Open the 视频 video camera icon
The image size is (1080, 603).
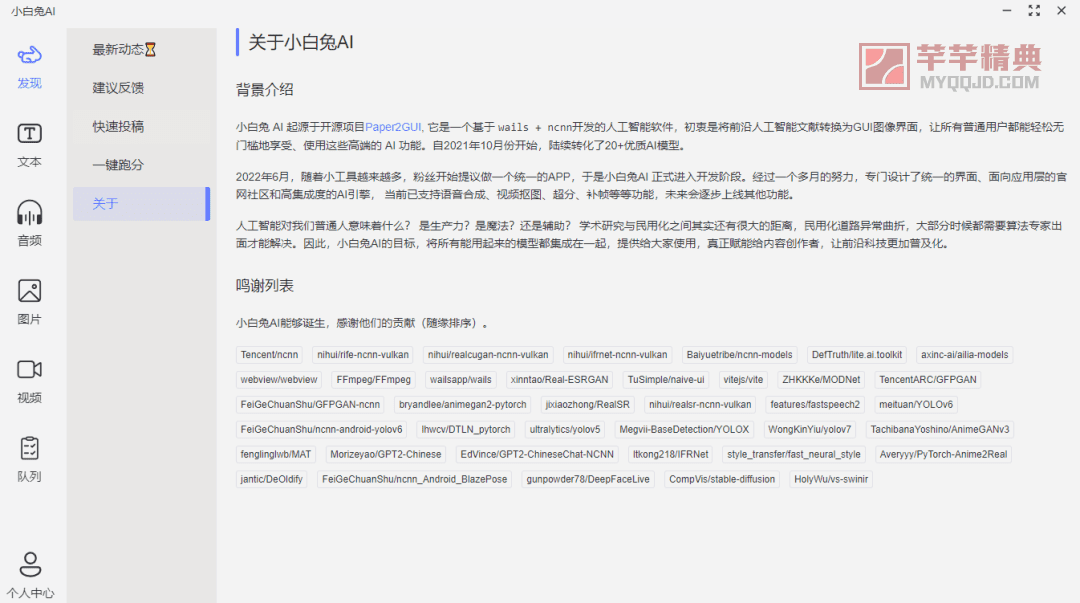coord(30,369)
